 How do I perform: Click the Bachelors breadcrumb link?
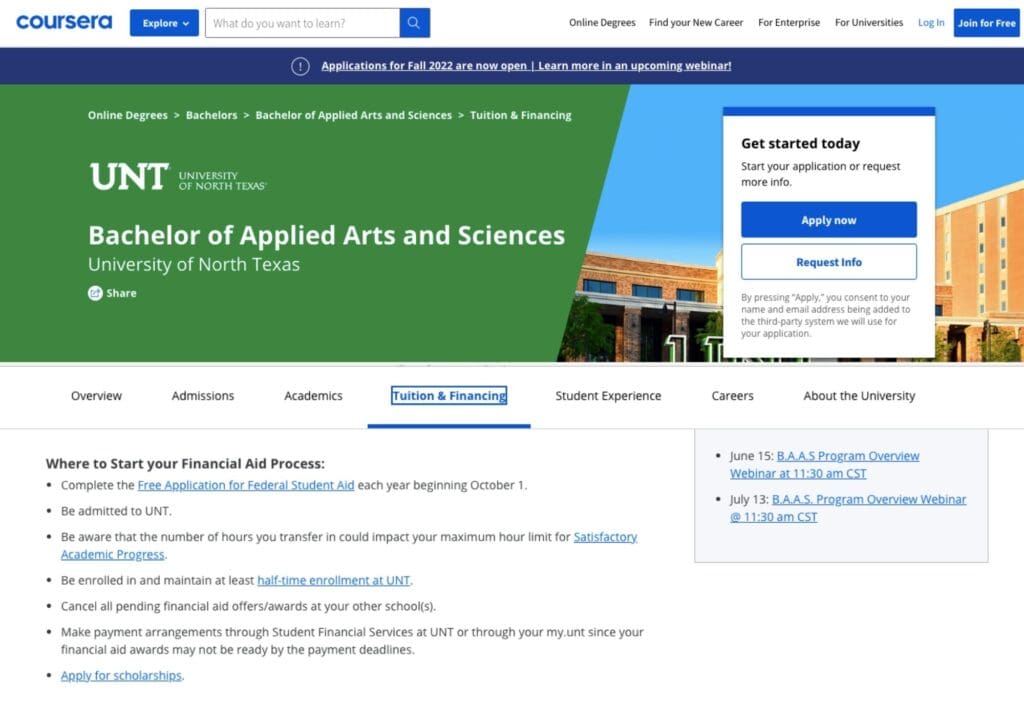(211, 115)
